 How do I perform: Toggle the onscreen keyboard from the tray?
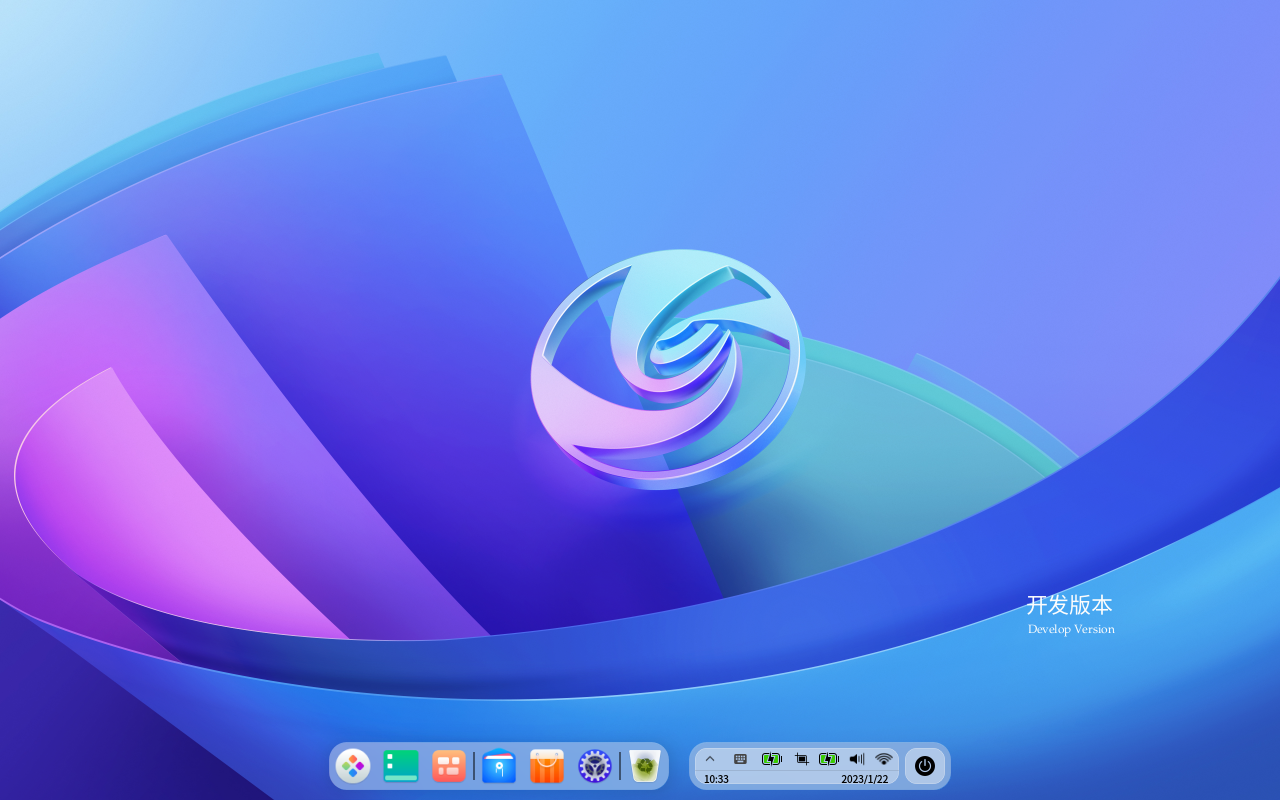[x=740, y=758]
